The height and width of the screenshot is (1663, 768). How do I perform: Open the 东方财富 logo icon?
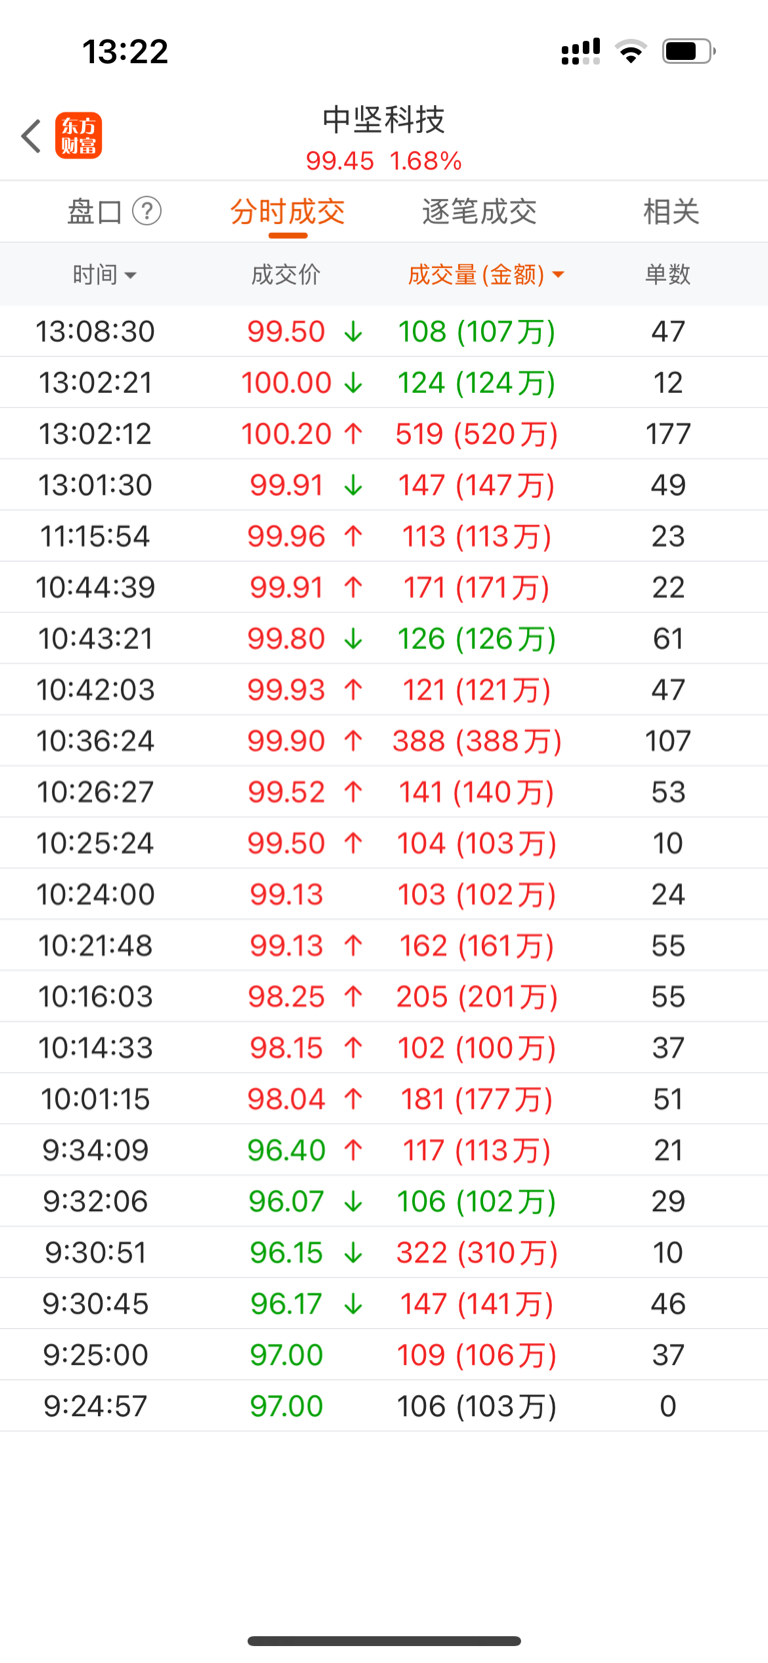pos(78,136)
